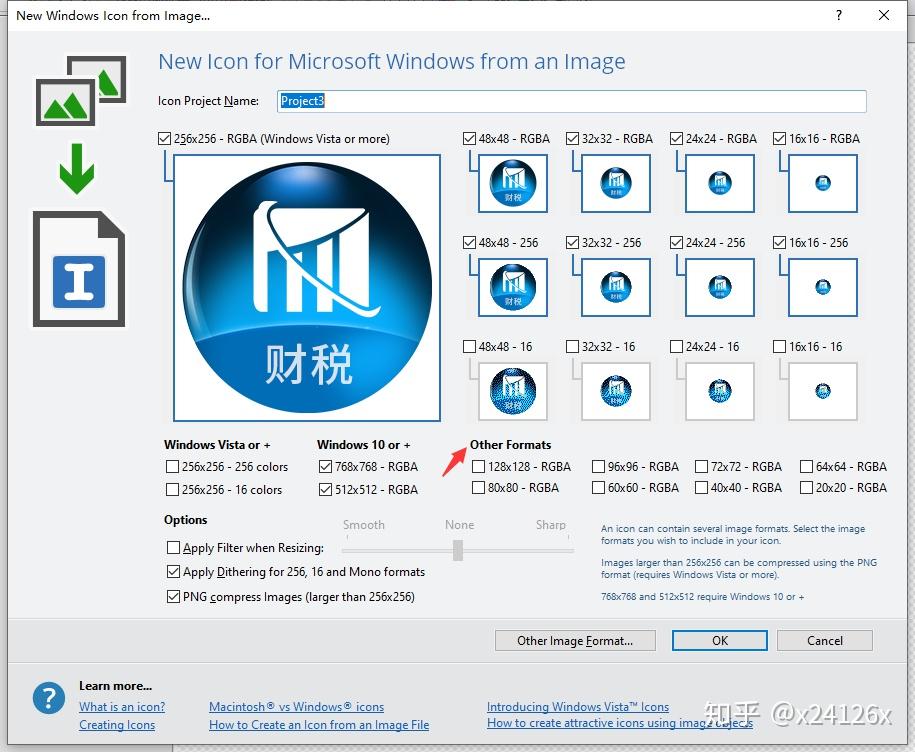Click the Smooth/Sharp filter slider handle
The height and width of the screenshot is (752, 915).
pyautogui.click(x=458, y=550)
